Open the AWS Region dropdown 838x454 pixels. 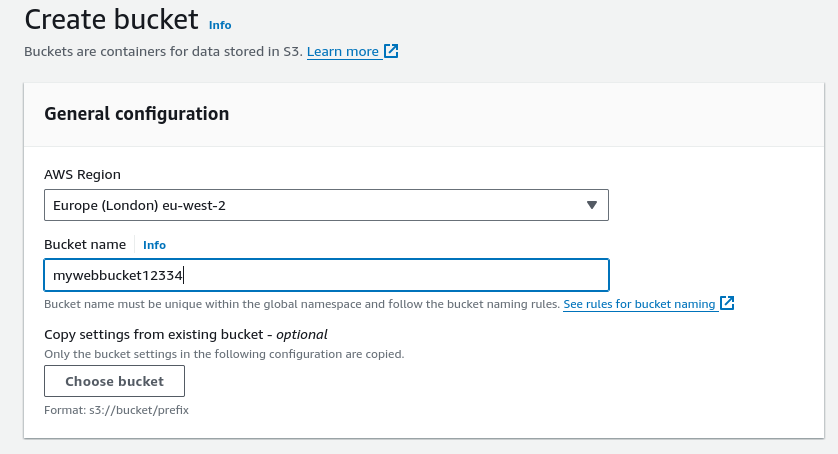tap(326, 205)
